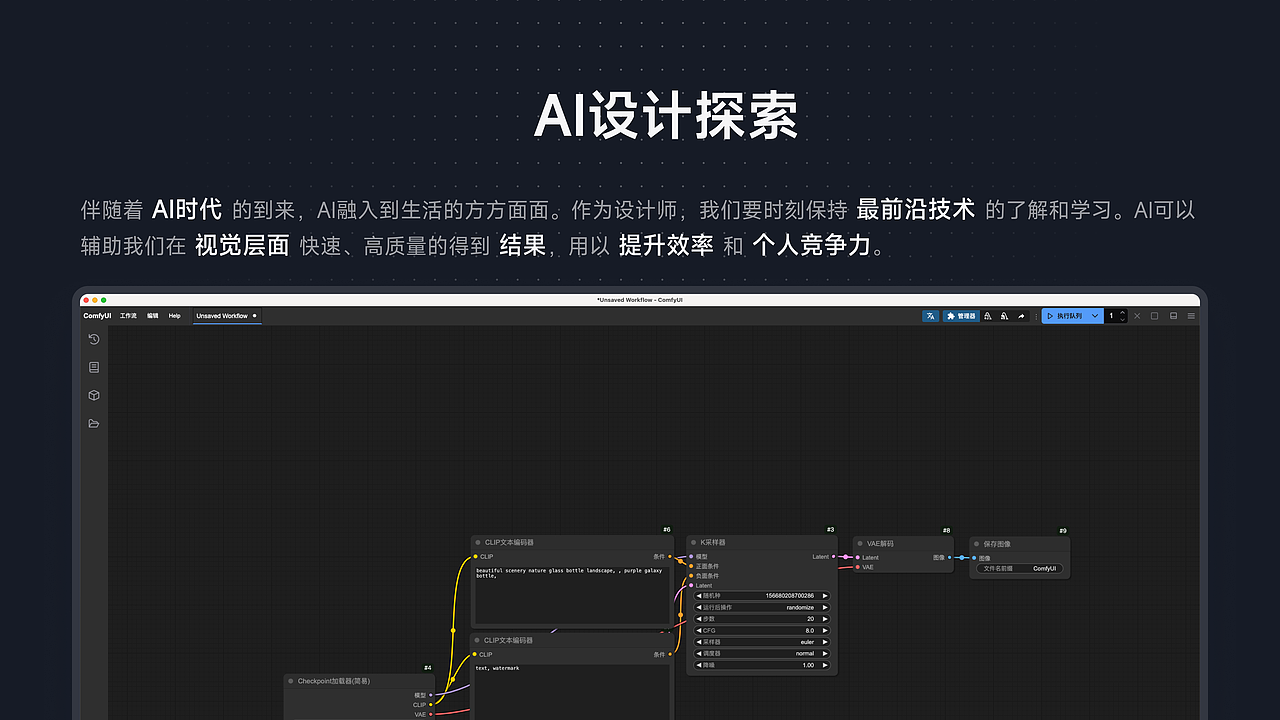This screenshot has height=720, width=1280.
Task: Open the model library cube icon
Action: pos(94,395)
